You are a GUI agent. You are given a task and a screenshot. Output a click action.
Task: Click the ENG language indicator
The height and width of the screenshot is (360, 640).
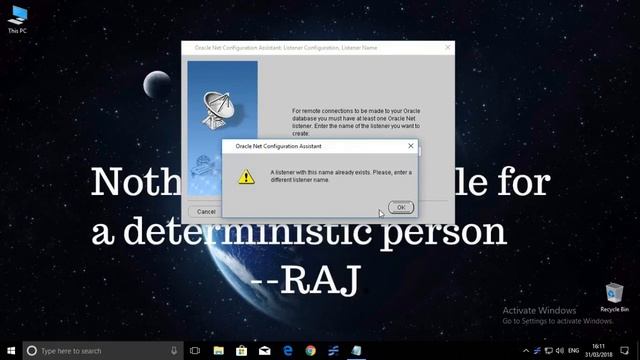573,351
